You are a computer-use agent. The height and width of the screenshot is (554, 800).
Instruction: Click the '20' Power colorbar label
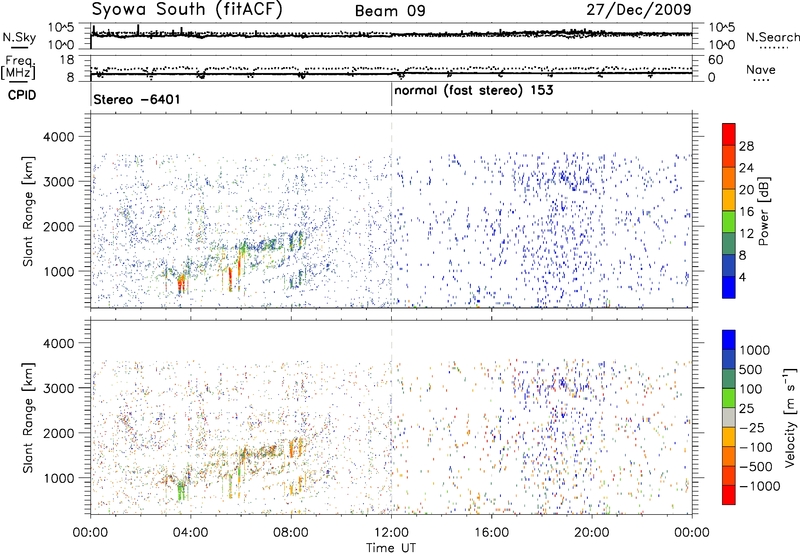point(746,190)
